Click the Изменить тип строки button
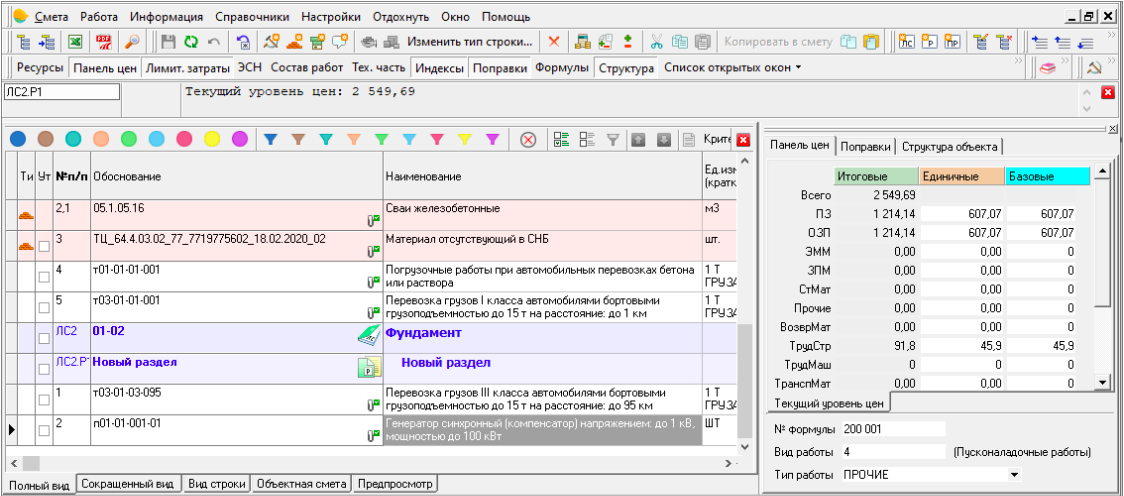The image size is (1124, 496). [x=470, y=42]
